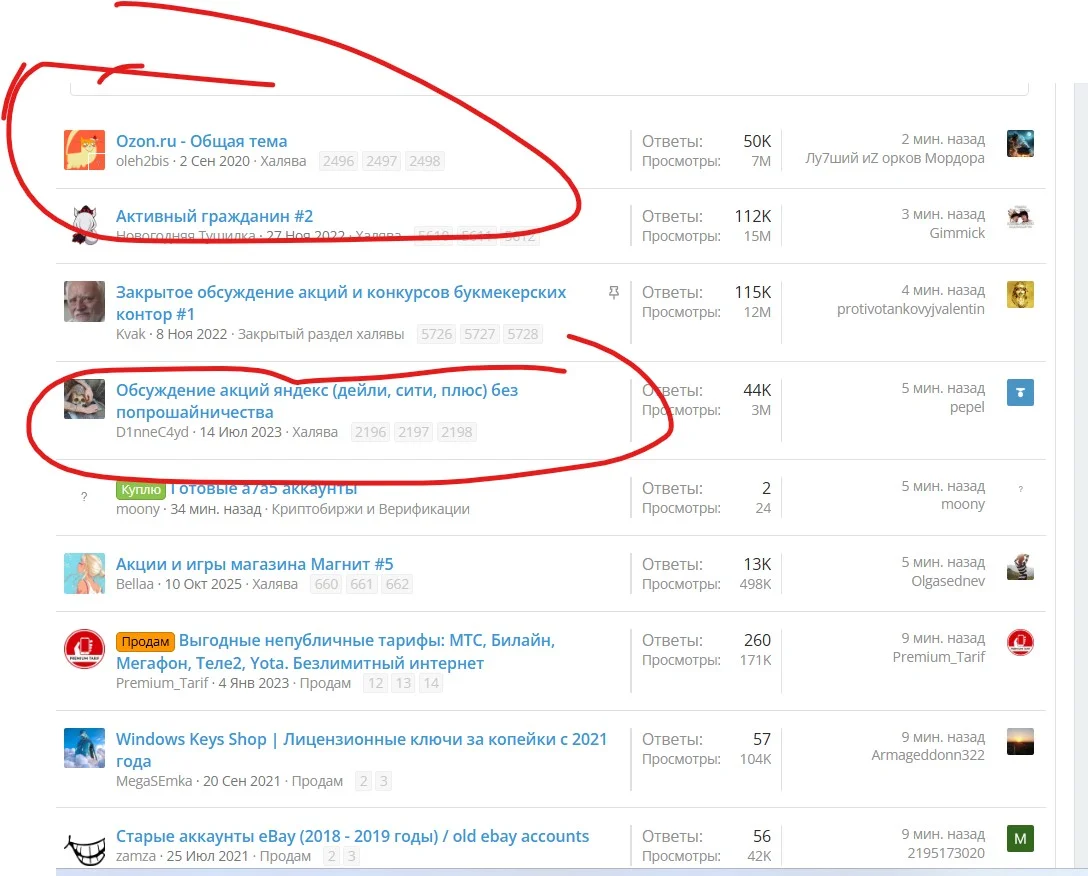
Task: Go to page 2497 of Ozon thread
Action: 382,161
